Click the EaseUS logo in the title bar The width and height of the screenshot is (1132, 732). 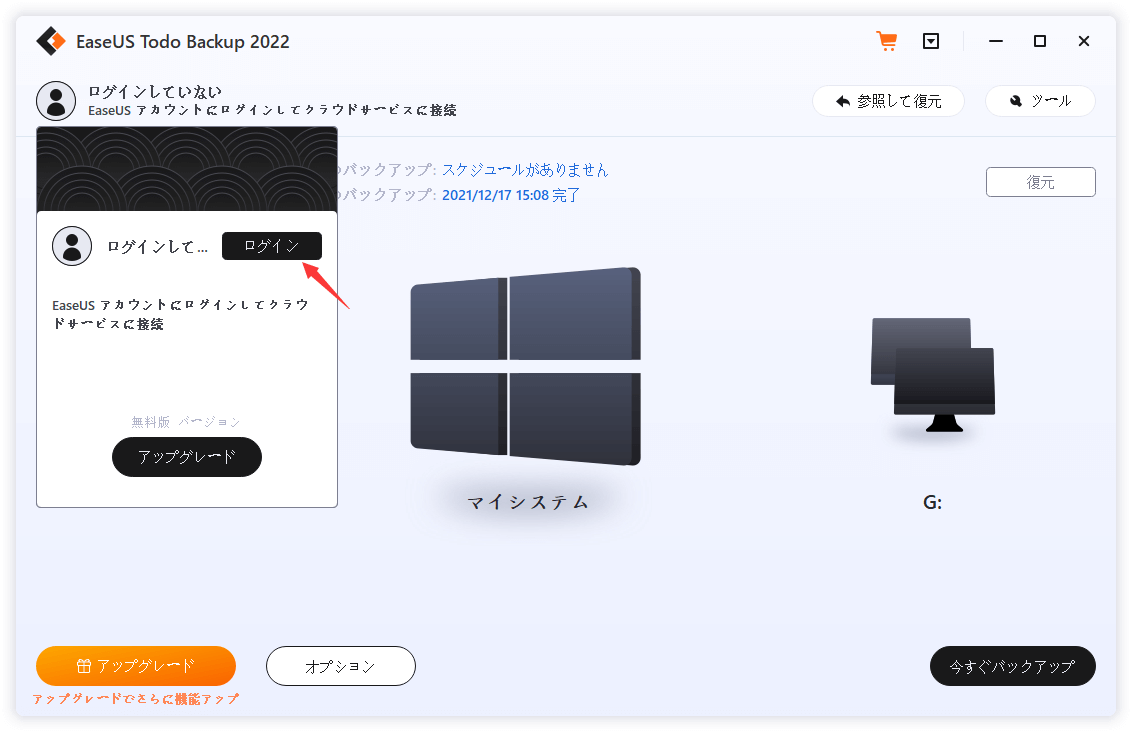click(51, 41)
